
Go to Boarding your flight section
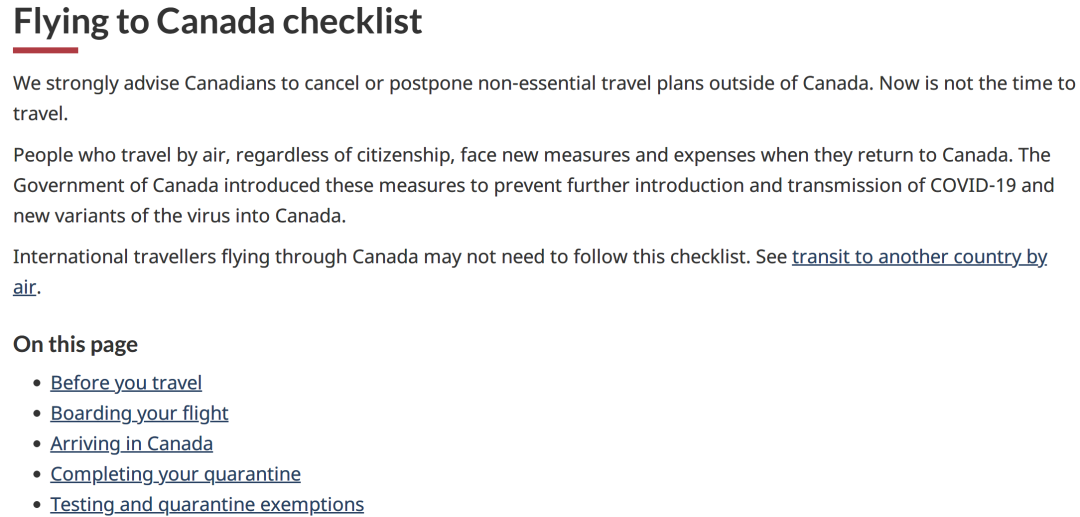(139, 413)
